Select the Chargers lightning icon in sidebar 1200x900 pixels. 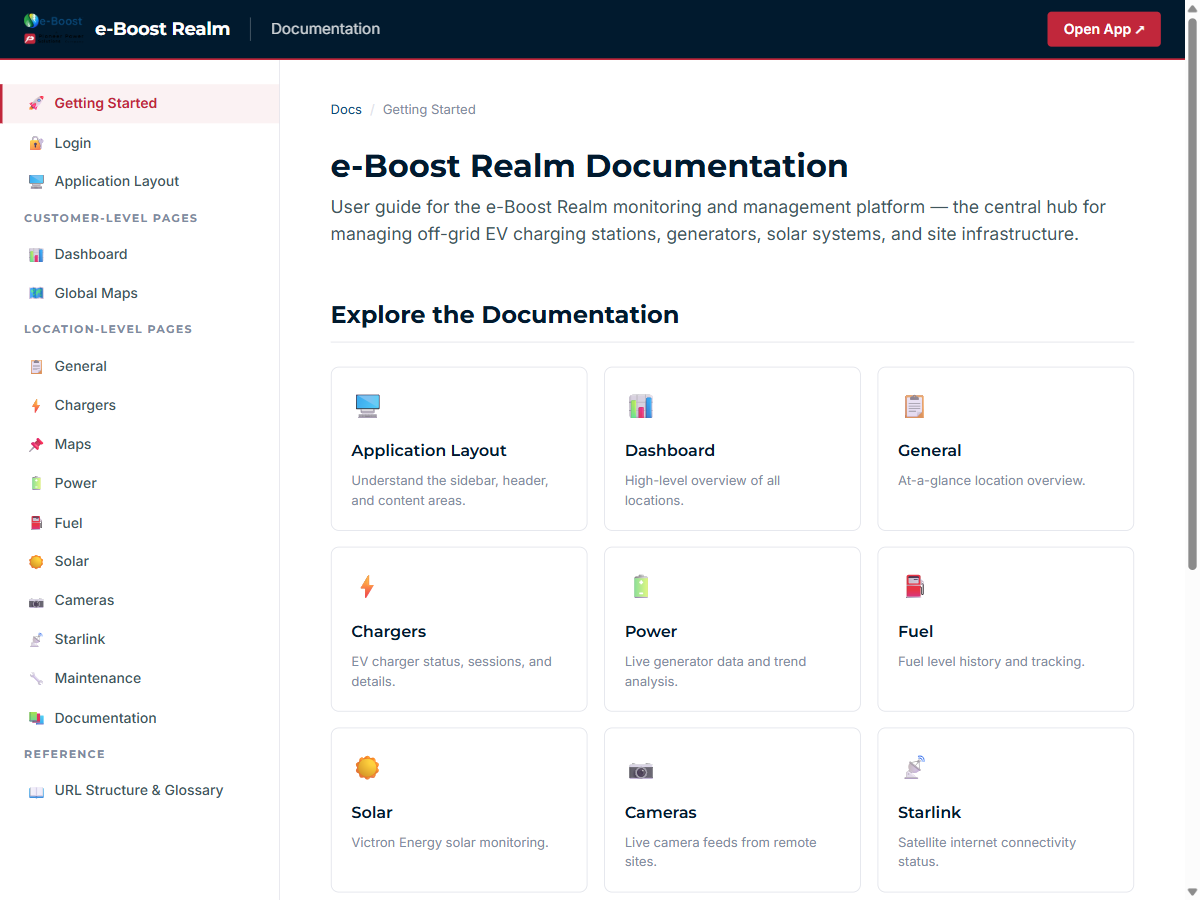click(35, 405)
